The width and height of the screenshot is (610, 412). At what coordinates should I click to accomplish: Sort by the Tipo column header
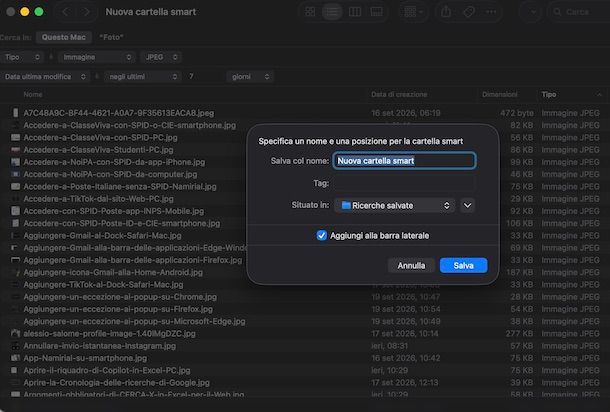point(549,94)
